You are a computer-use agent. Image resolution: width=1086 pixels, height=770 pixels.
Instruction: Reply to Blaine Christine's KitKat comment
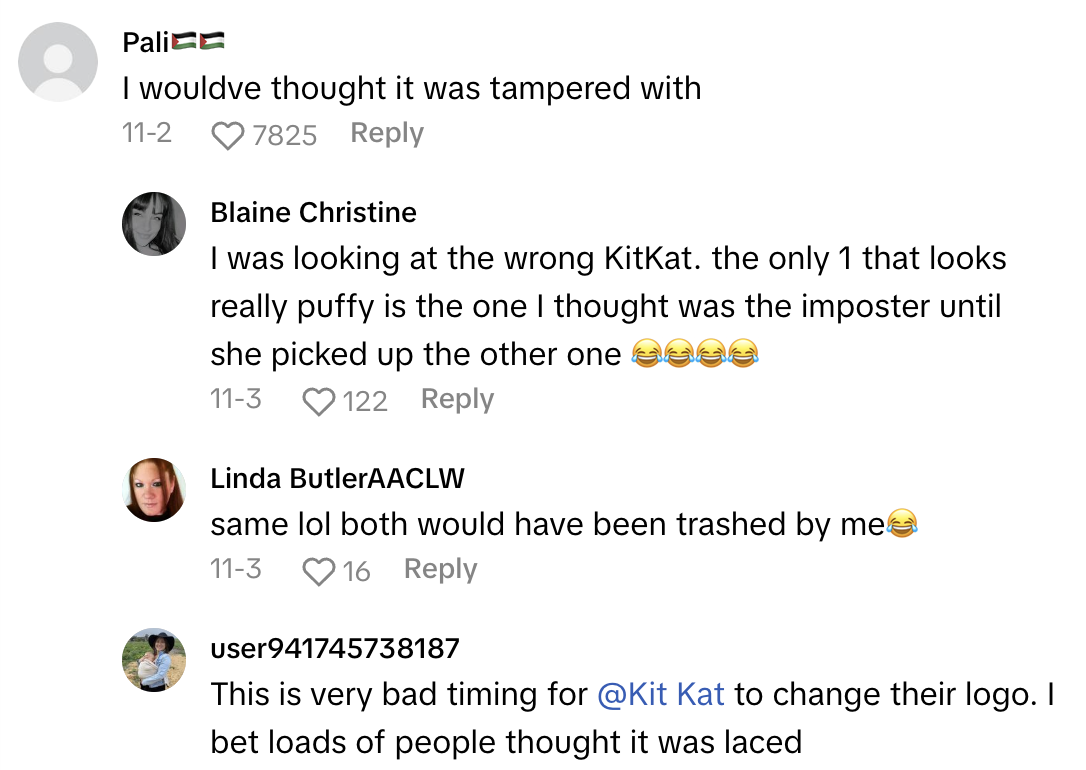point(457,399)
